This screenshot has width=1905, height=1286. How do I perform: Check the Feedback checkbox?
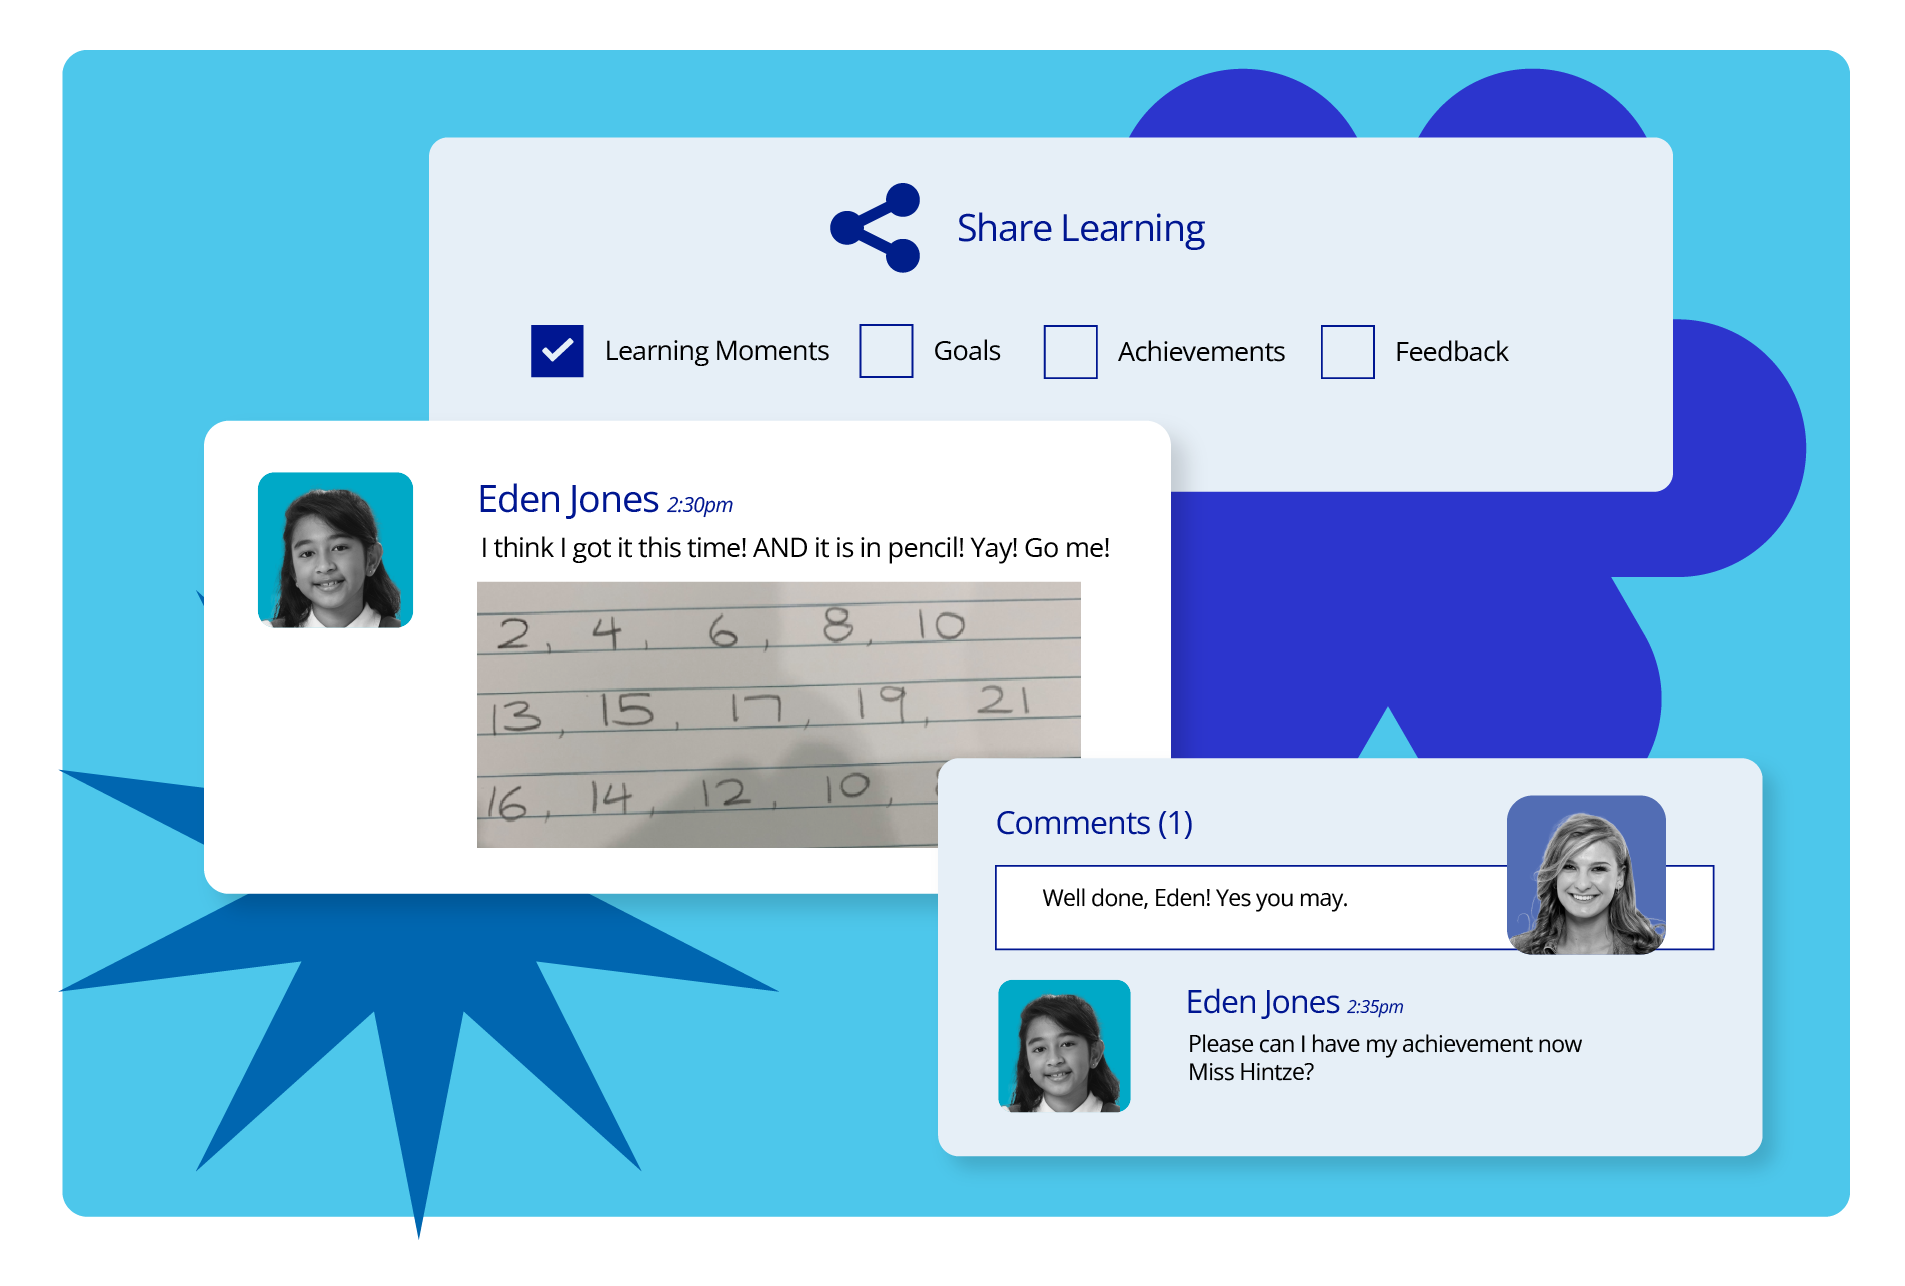pos(1347,352)
